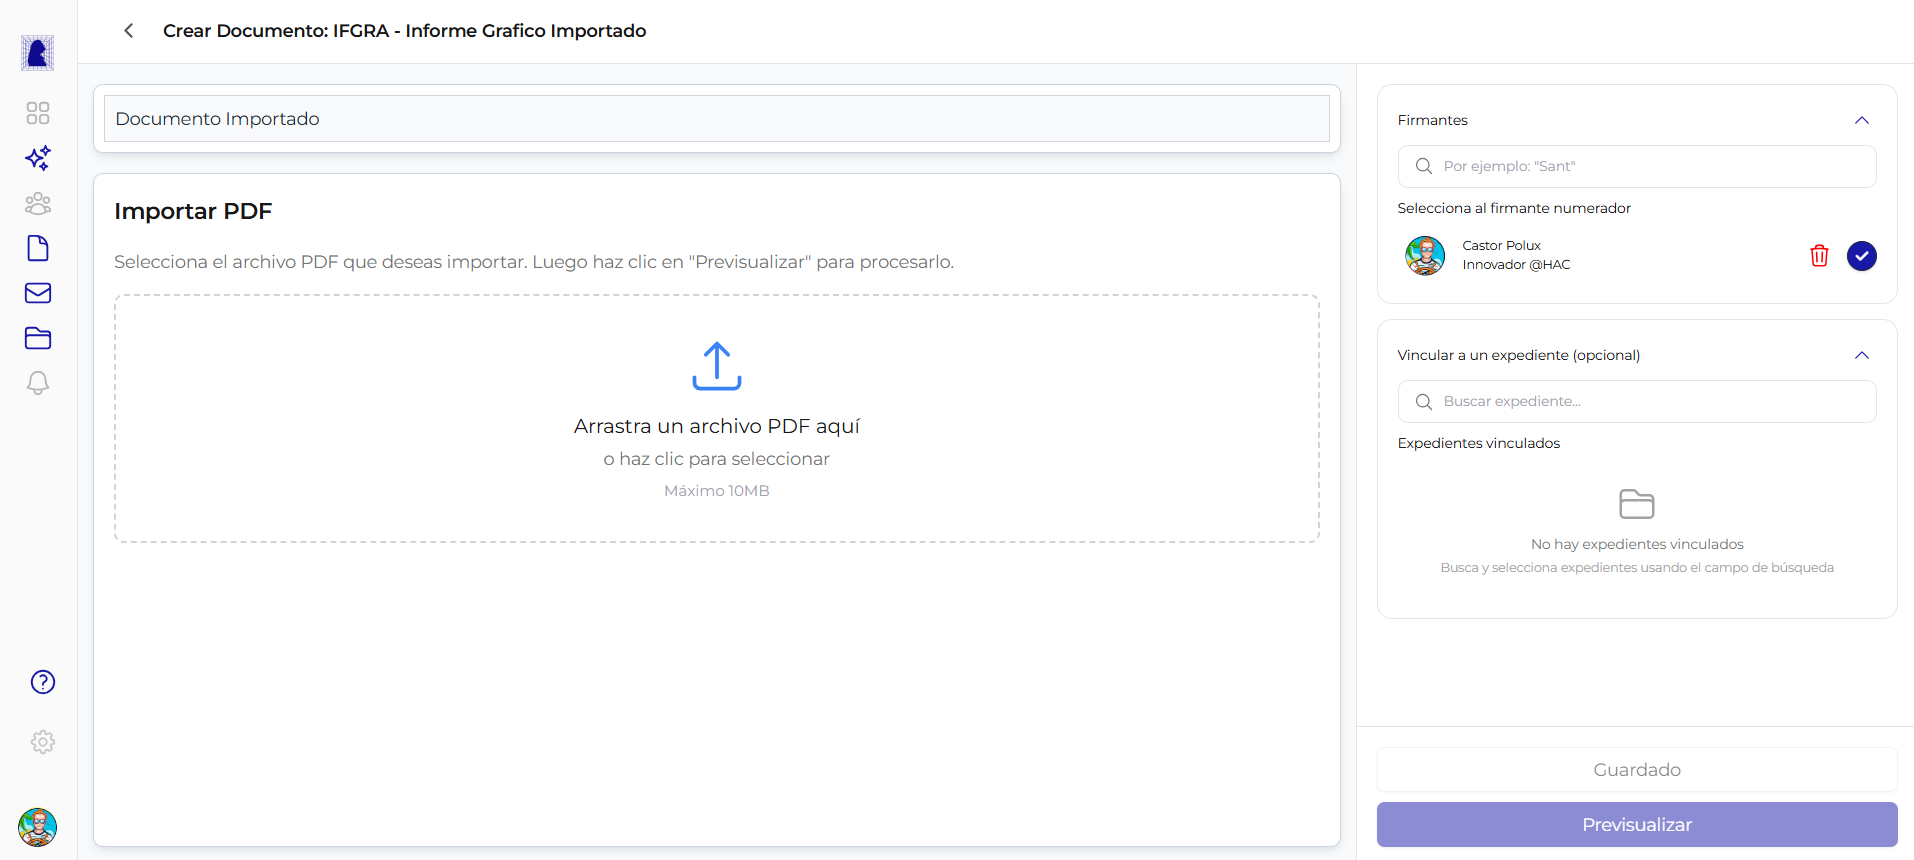
Task: Open the user profile avatar in sidebar
Action: pyautogui.click(x=38, y=827)
